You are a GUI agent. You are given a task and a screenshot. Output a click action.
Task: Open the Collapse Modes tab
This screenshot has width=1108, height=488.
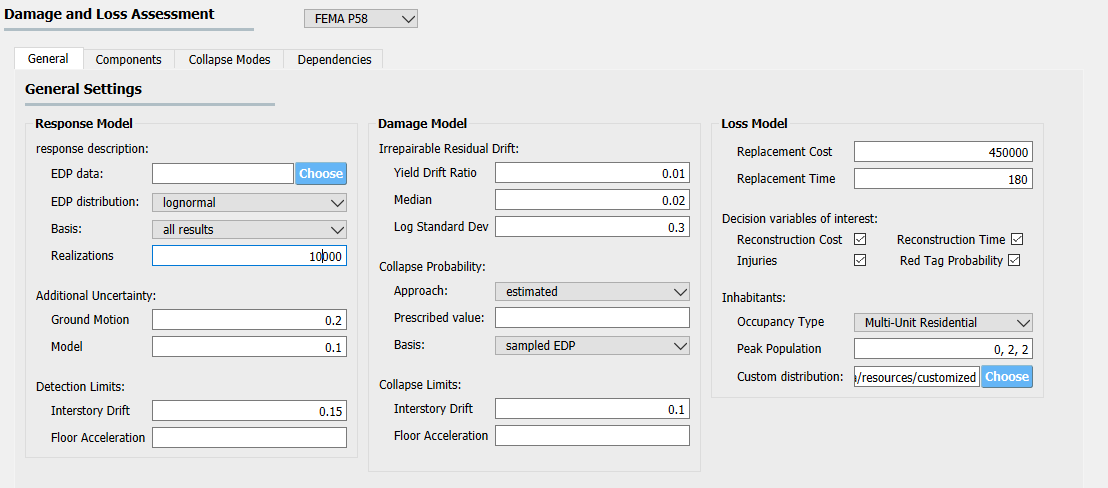click(229, 60)
